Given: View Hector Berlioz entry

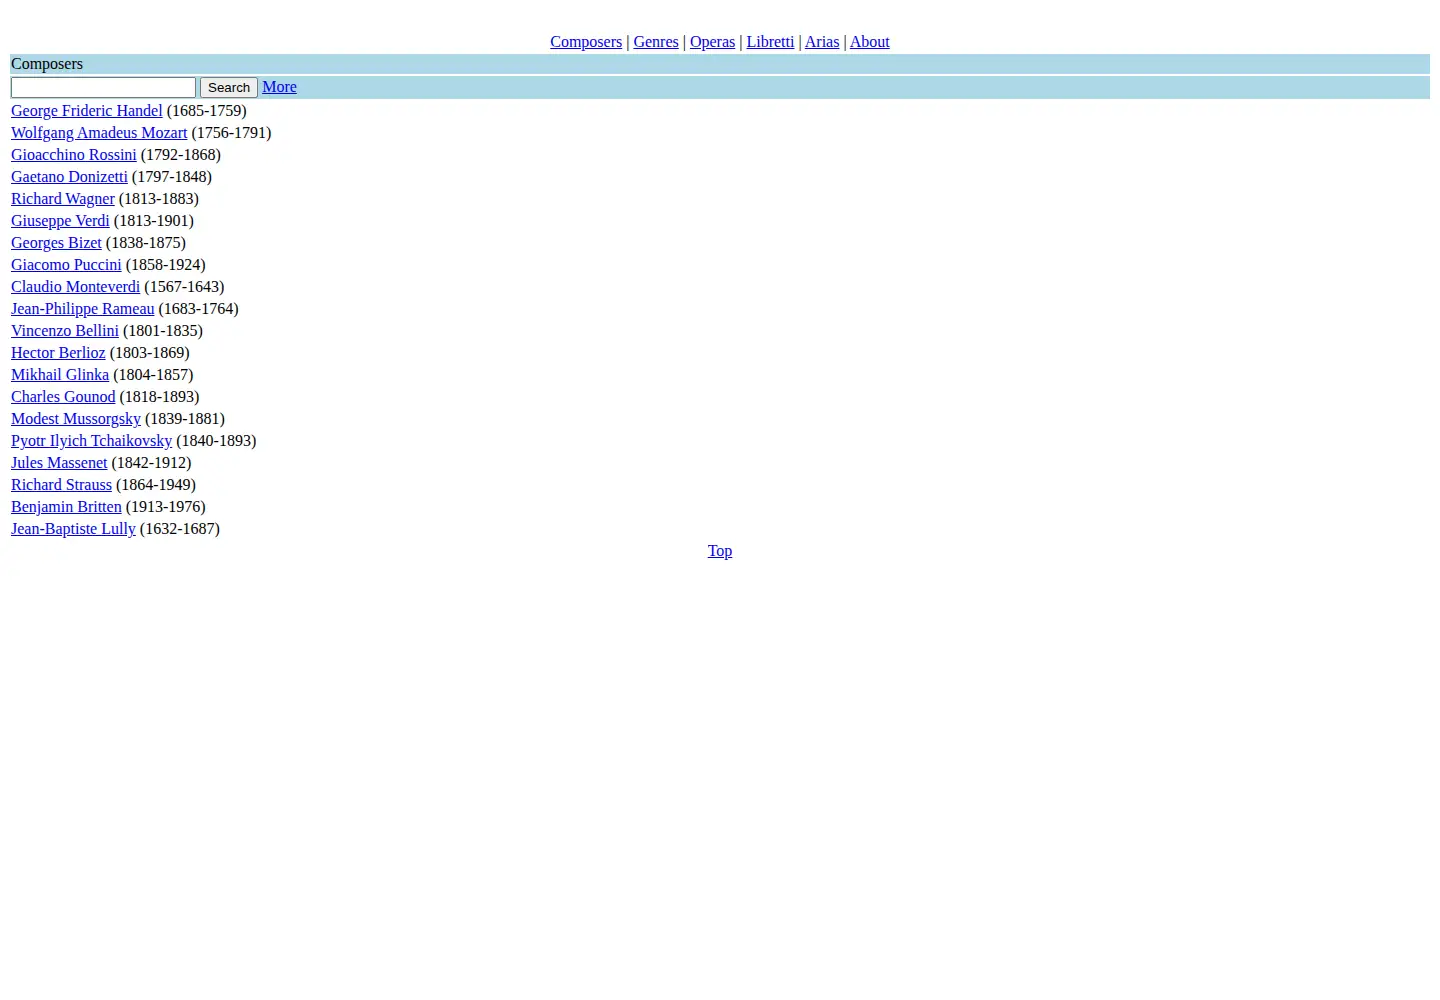Looking at the screenshot, I should coord(58,353).
